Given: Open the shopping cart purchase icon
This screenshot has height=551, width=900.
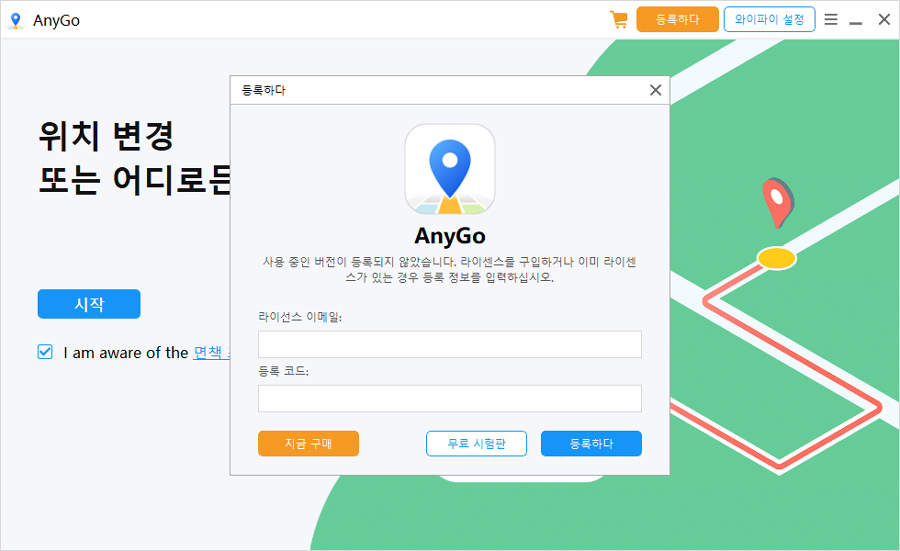Looking at the screenshot, I should click(618, 20).
